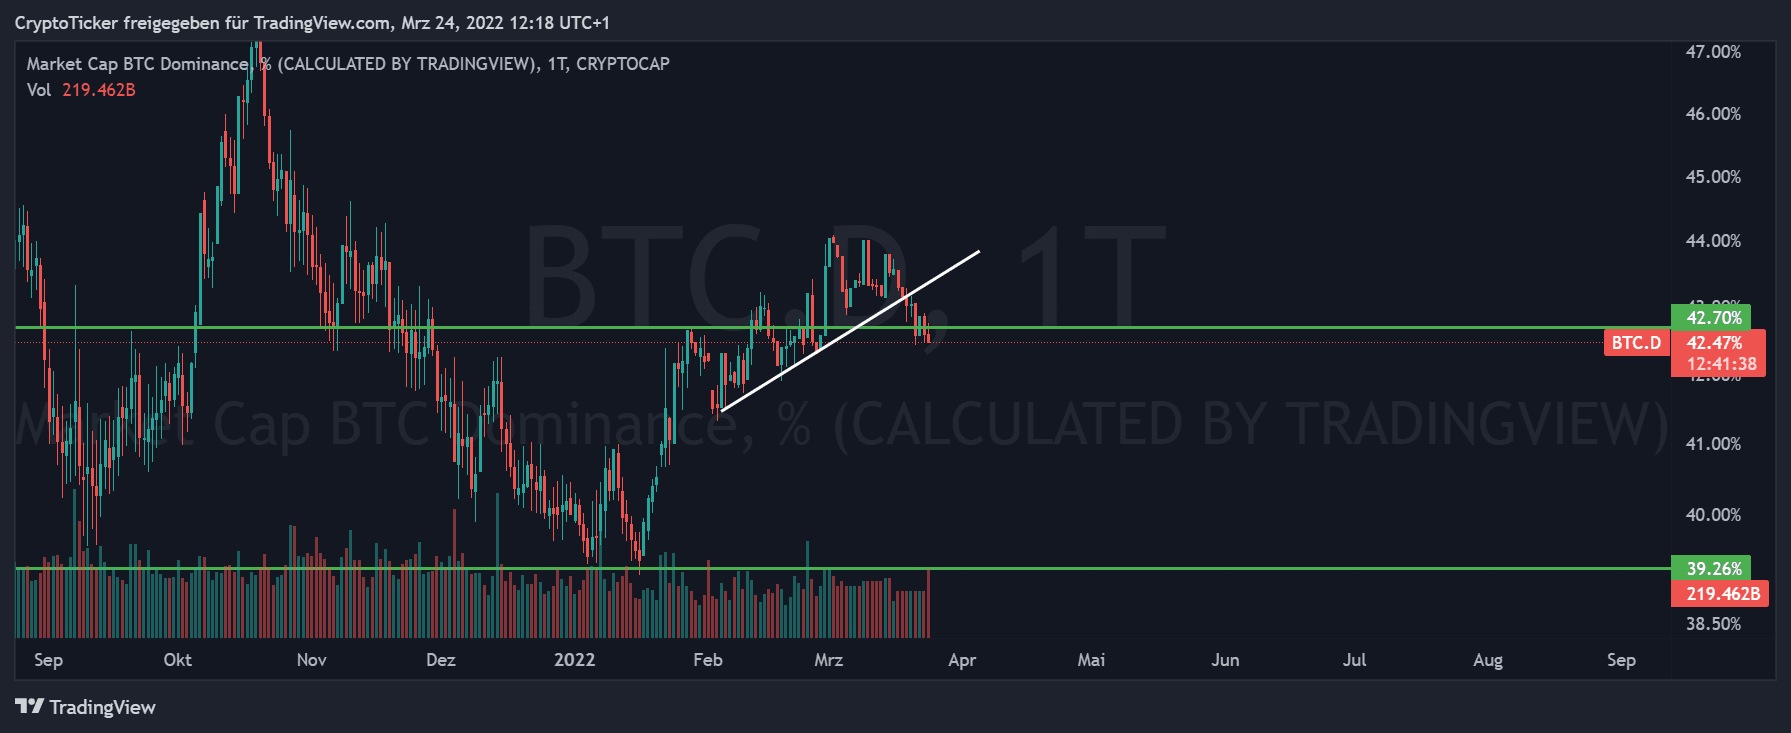Click the Feb label on time axis
The image size is (1791, 733).
tap(707, 660)
